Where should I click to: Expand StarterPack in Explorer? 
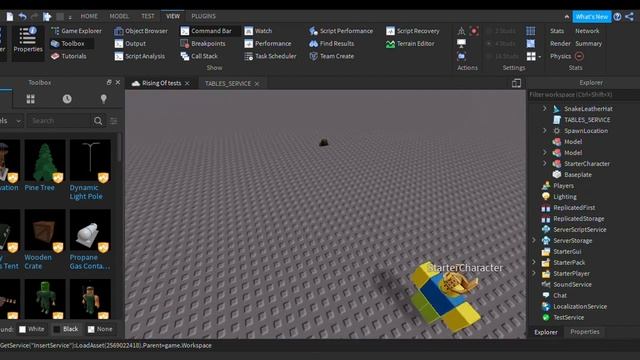pos(533,262)
